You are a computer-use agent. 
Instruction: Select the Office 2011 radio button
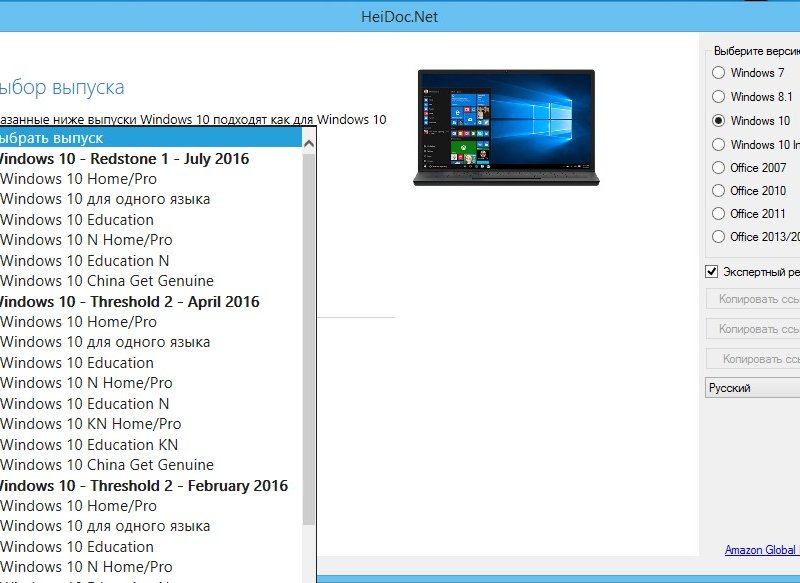718,214
